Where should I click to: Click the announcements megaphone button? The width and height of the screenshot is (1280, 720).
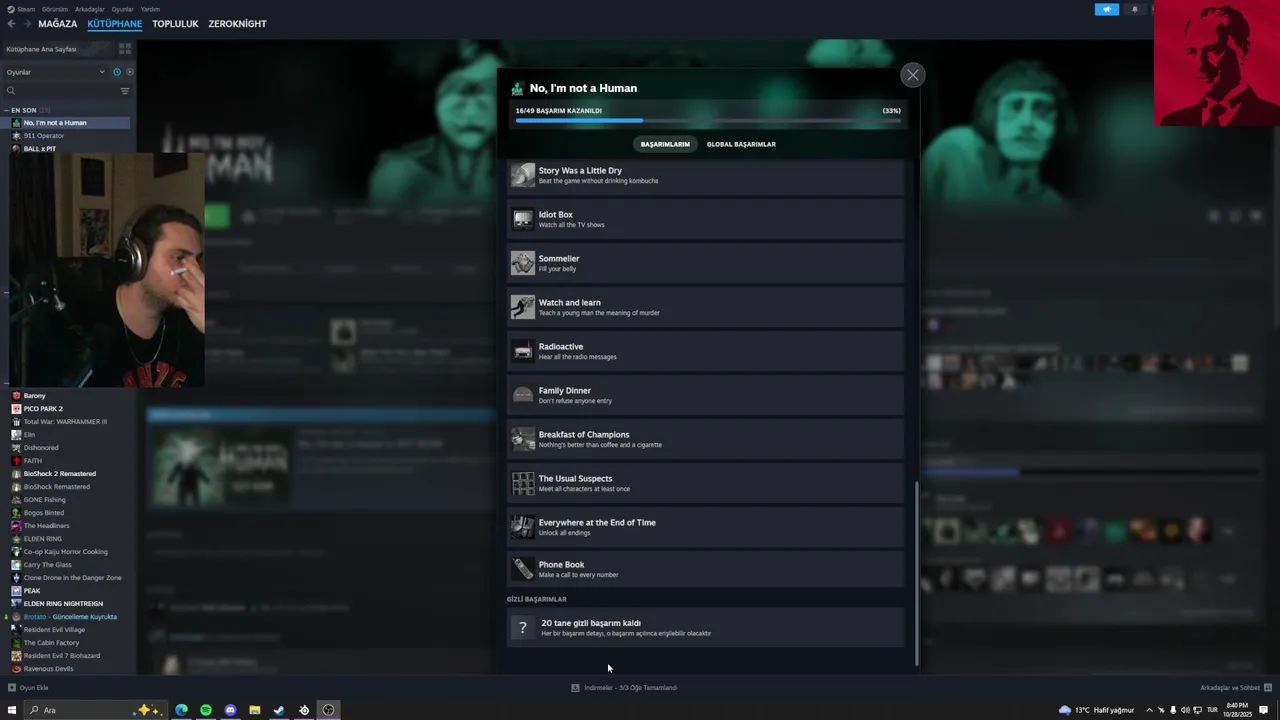(x=1107, y=9)
